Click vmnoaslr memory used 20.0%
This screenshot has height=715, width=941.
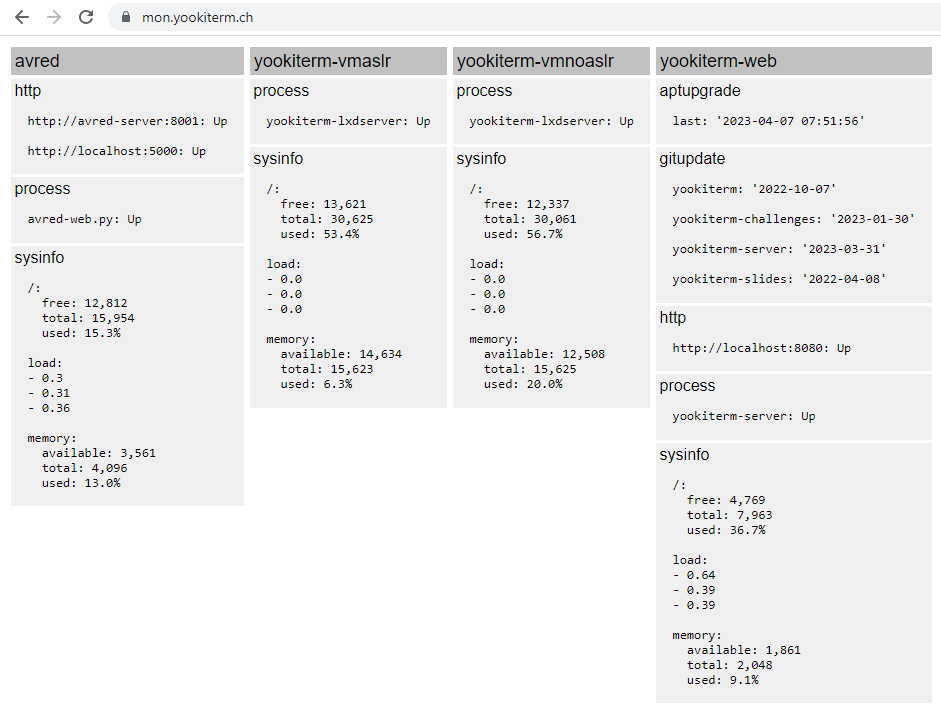[x=523, y=384]
